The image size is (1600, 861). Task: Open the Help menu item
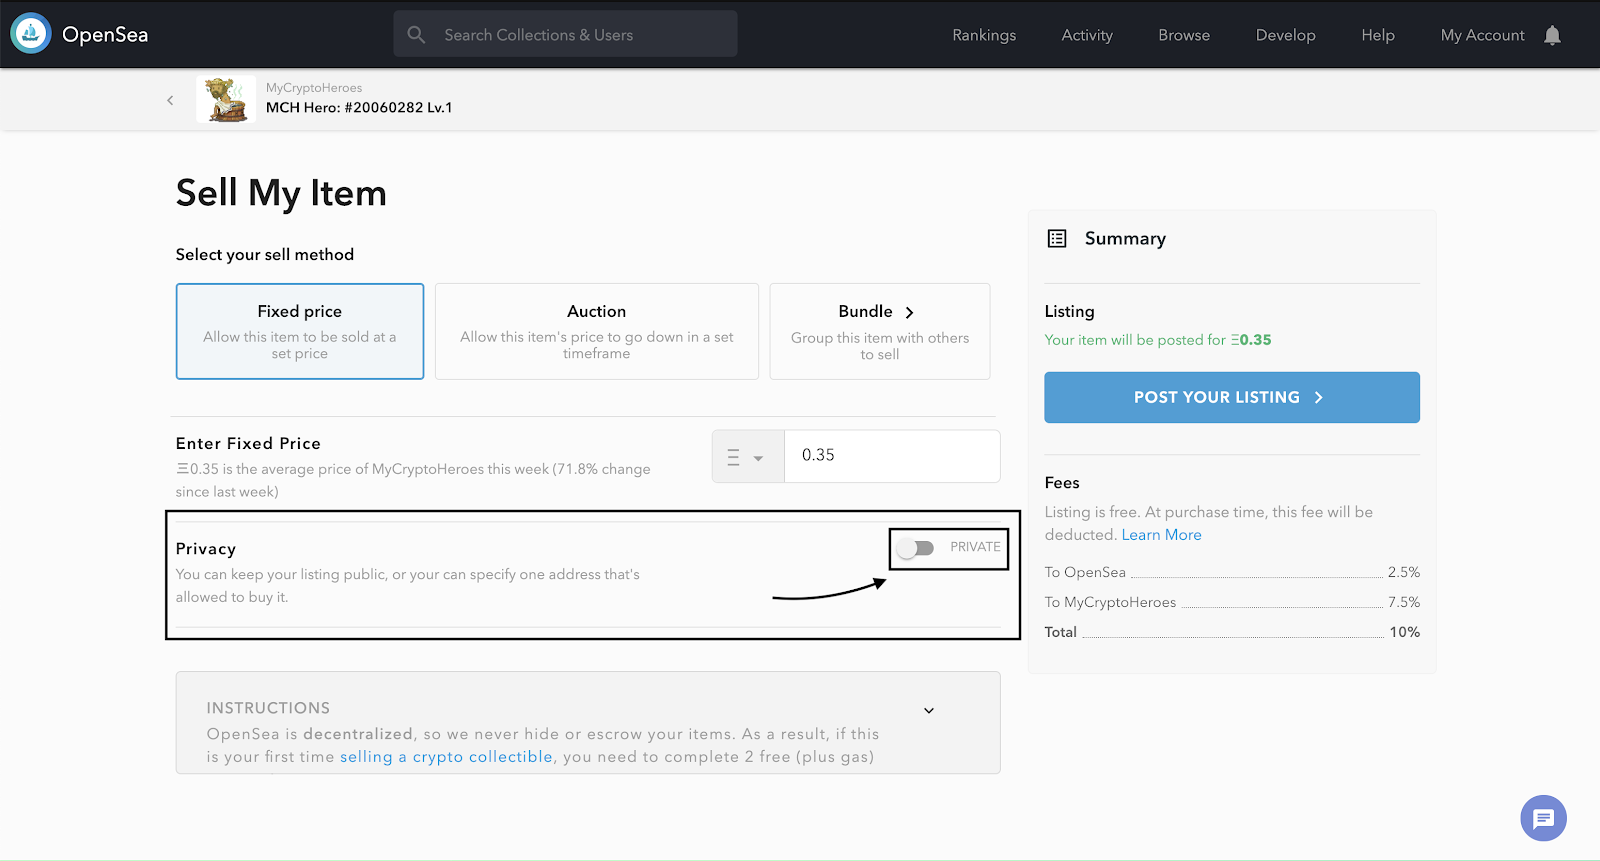click(x=1378, y=35)
